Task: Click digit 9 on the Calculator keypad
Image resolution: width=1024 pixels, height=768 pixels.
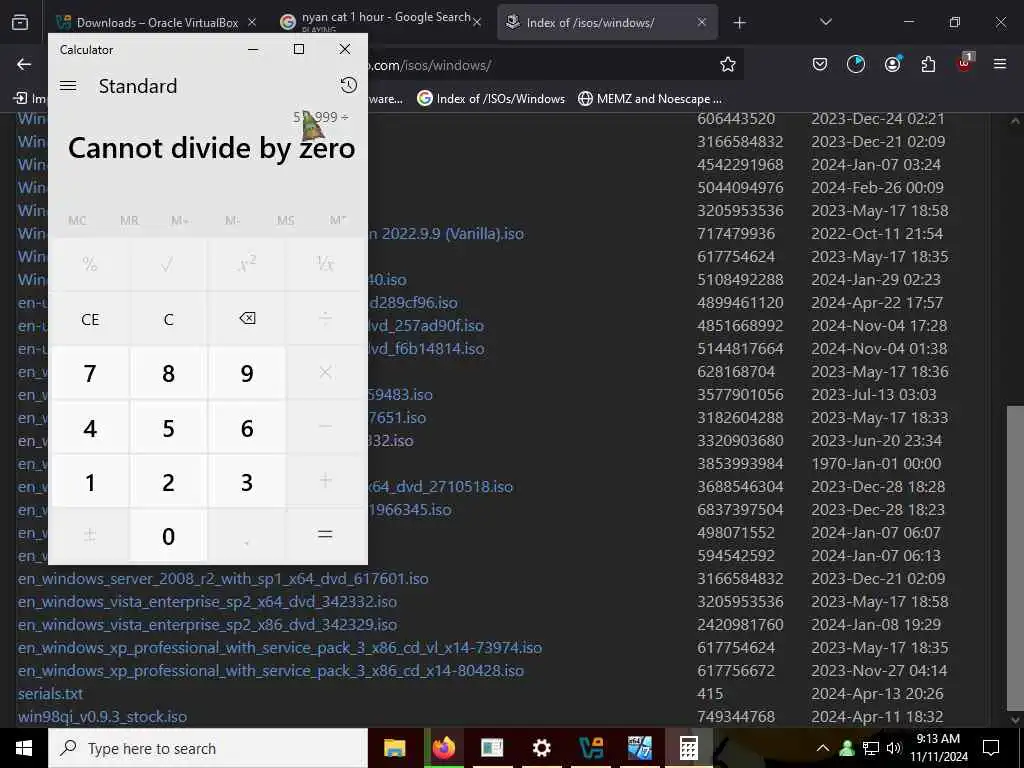Action: tap(247, 373)
